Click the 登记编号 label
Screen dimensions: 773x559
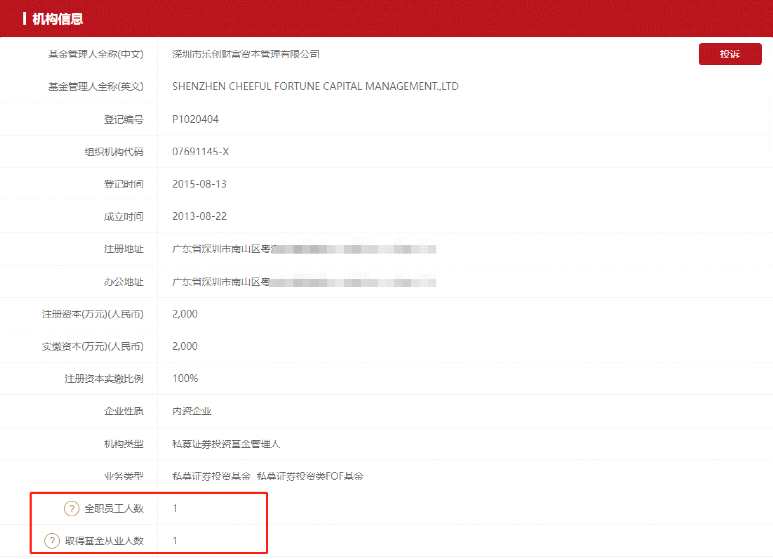(x=124, y=119)
